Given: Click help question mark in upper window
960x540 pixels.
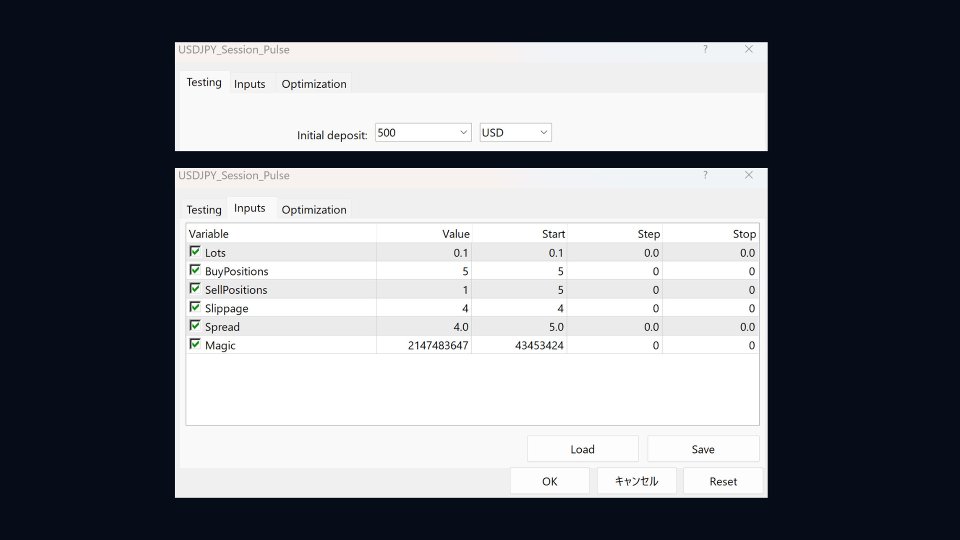Looking at the screenshot, I should pyautogui.click(x=705, y=49).
